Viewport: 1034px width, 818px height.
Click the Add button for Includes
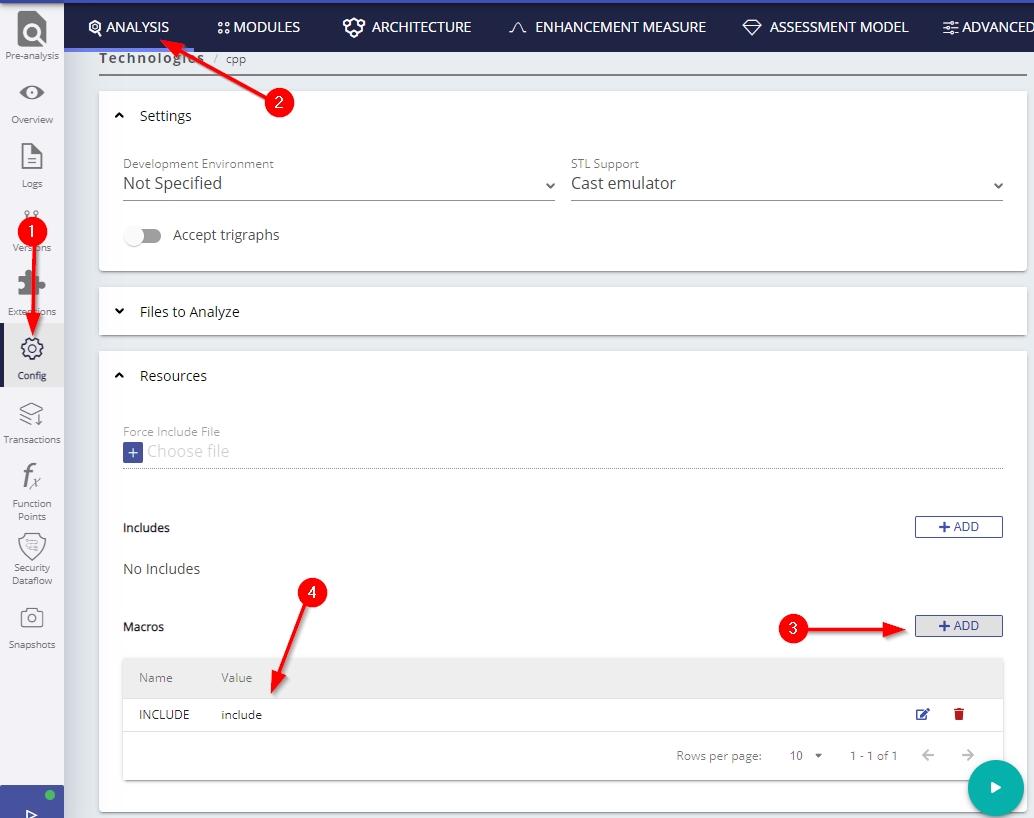tap(958, 527)
